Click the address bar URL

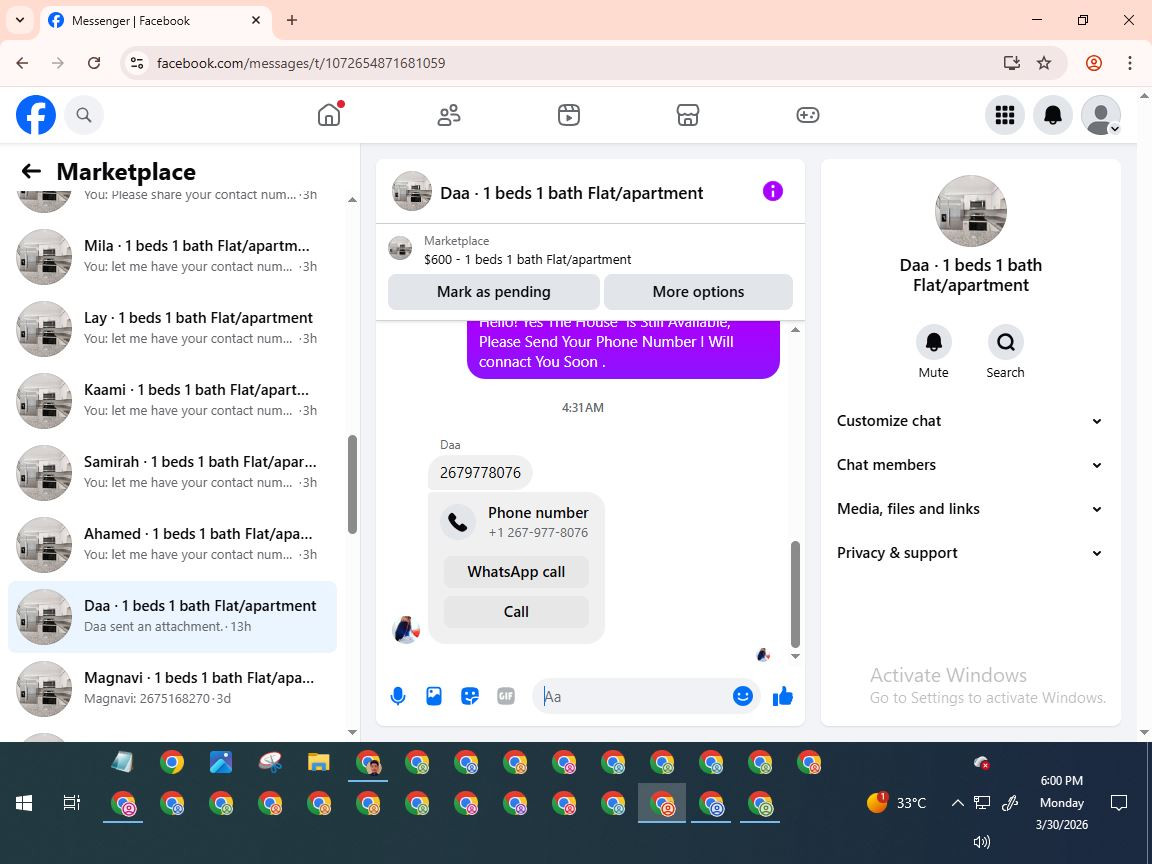point(301,63)
